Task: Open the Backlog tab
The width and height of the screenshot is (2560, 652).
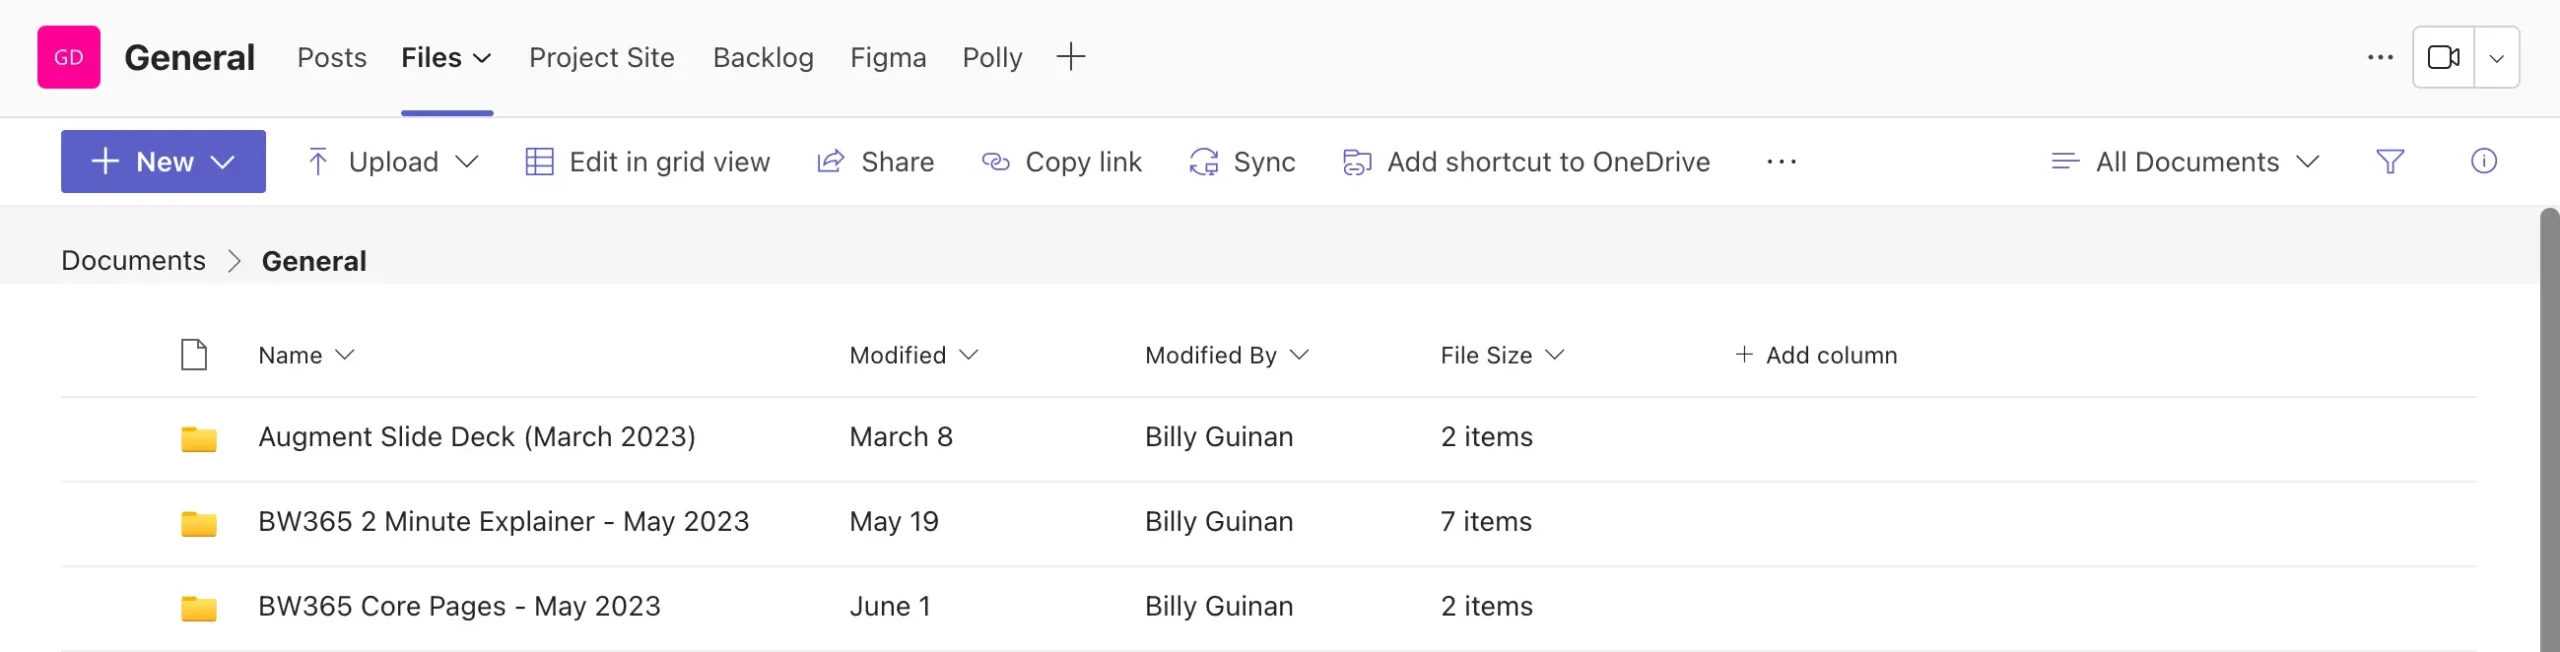Action: click(763, 57)
